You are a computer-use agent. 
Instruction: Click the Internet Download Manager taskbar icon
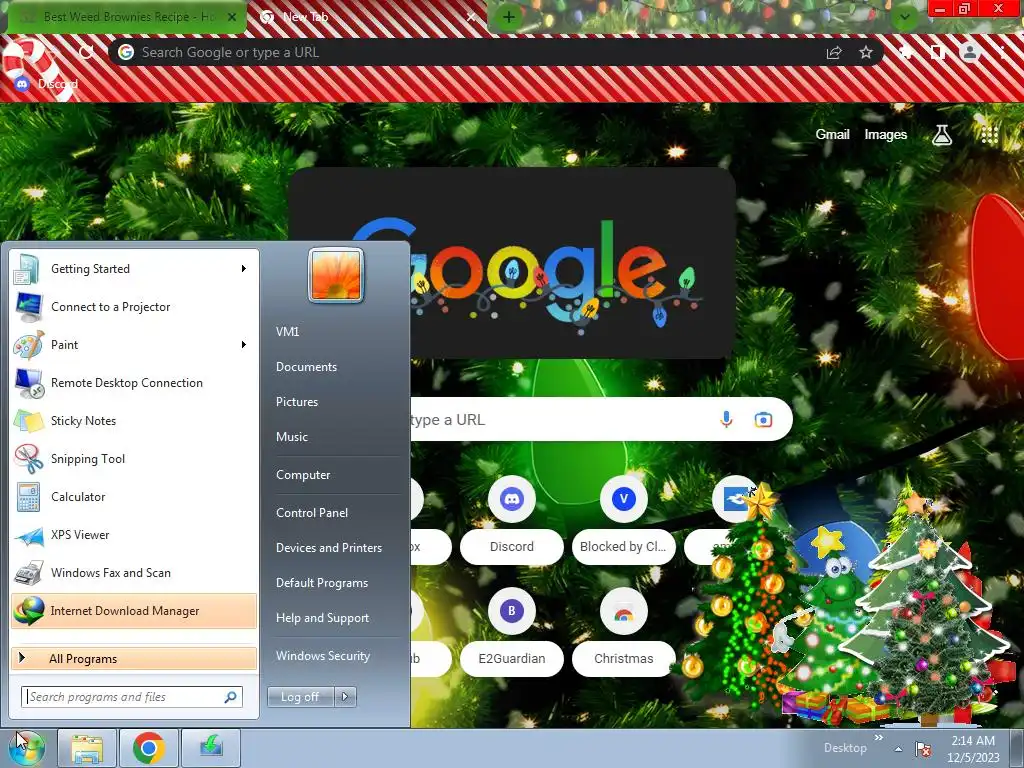coord(210,748)
